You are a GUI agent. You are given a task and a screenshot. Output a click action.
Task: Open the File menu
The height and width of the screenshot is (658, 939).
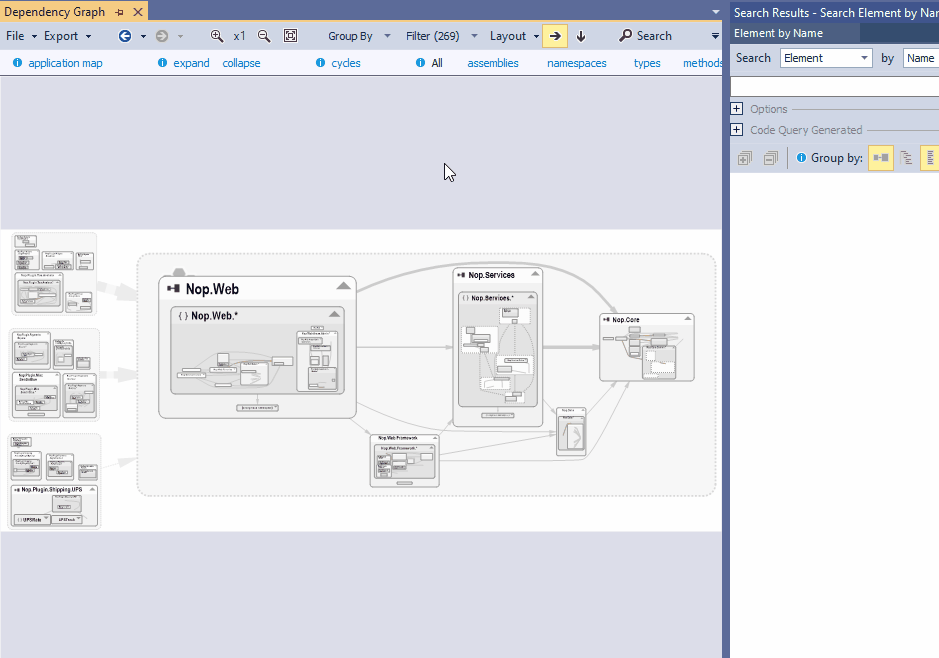pyautogui.click(x=18, y=36)
